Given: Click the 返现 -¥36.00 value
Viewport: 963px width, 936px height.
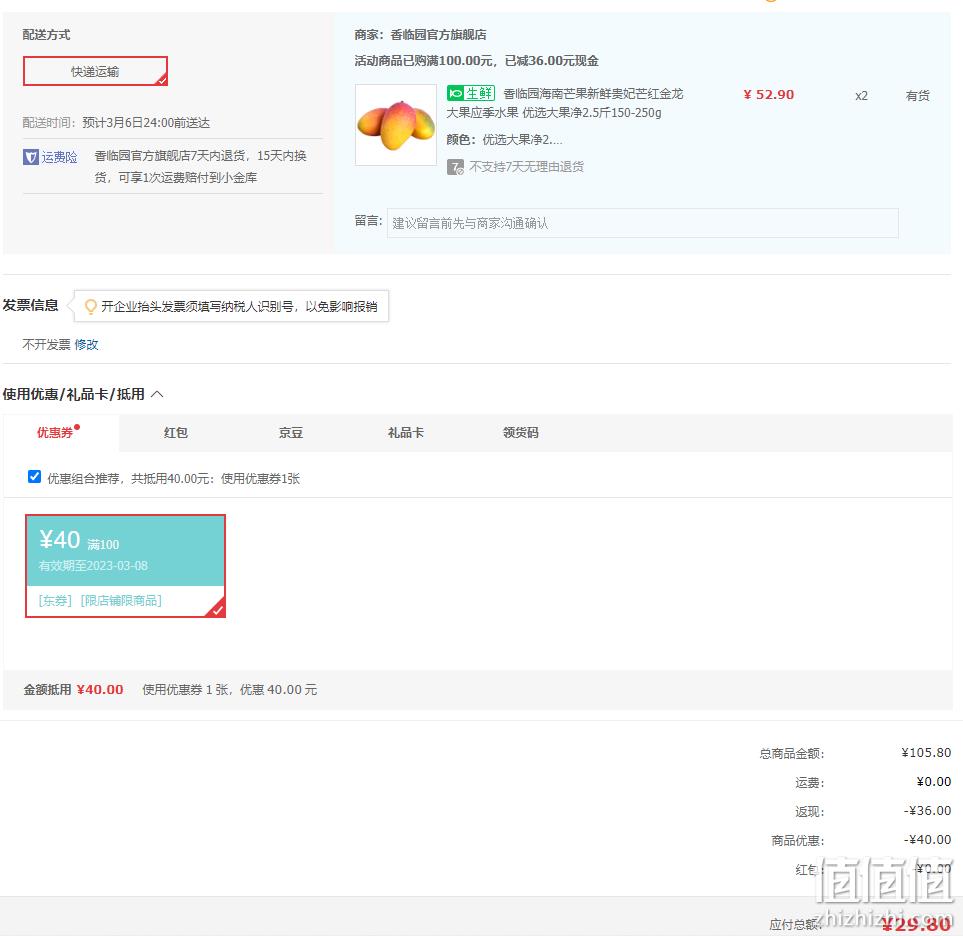Looking at the screenshot, I should pos(927,811).
